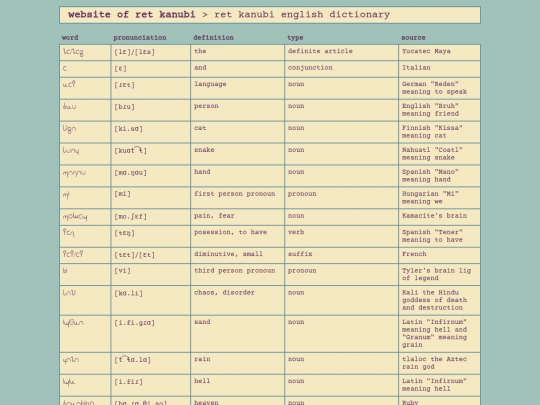The height and width of the screenshot is (405, 540).
Task: Click the 'verb' type cell
Action: [342, 236]
